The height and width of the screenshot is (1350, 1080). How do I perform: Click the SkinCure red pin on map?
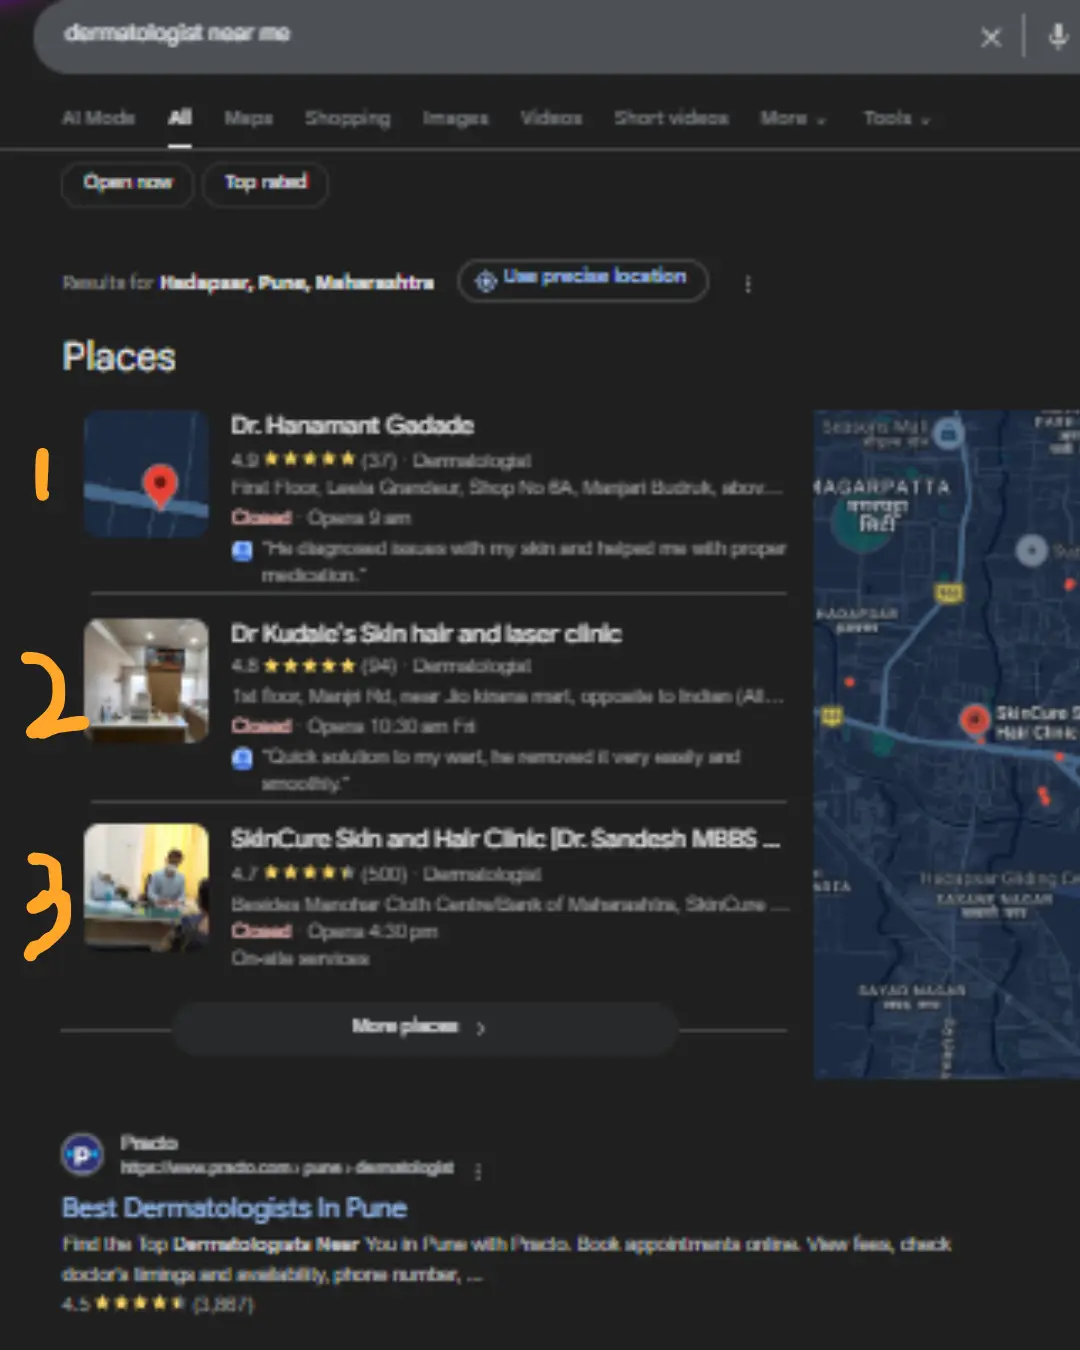pyautogui.click(x=974, y=718)
